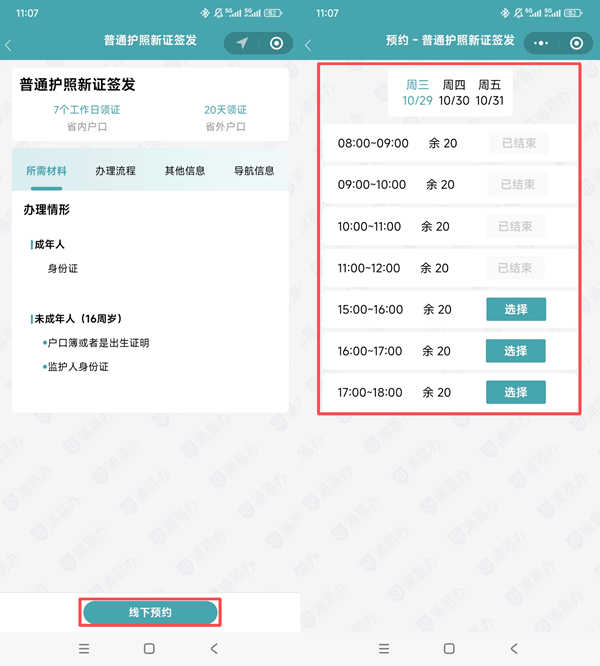Image resolution: width=600 pixels, height=666 pixels.
Task: Tap 已结束 for the 08:00~09:00 slot
Action: (519, 143)
